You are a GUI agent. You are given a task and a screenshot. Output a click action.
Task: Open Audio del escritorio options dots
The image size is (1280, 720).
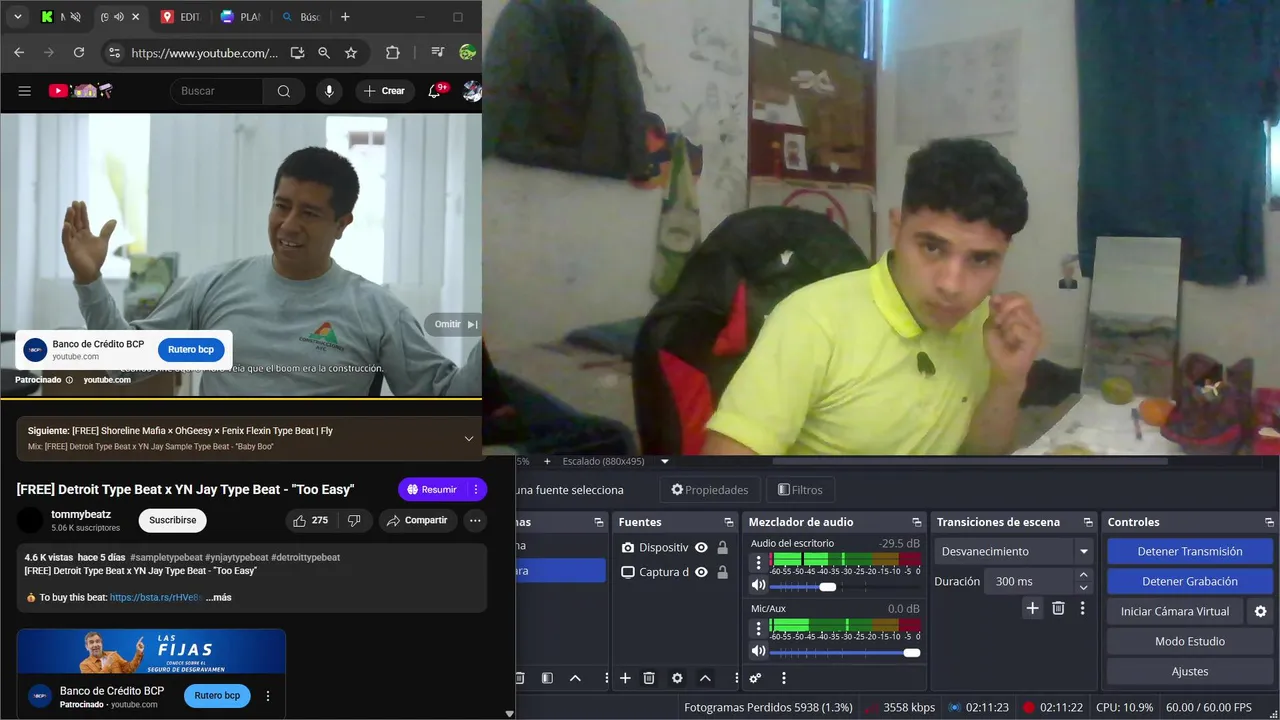(x=758, y=563)
